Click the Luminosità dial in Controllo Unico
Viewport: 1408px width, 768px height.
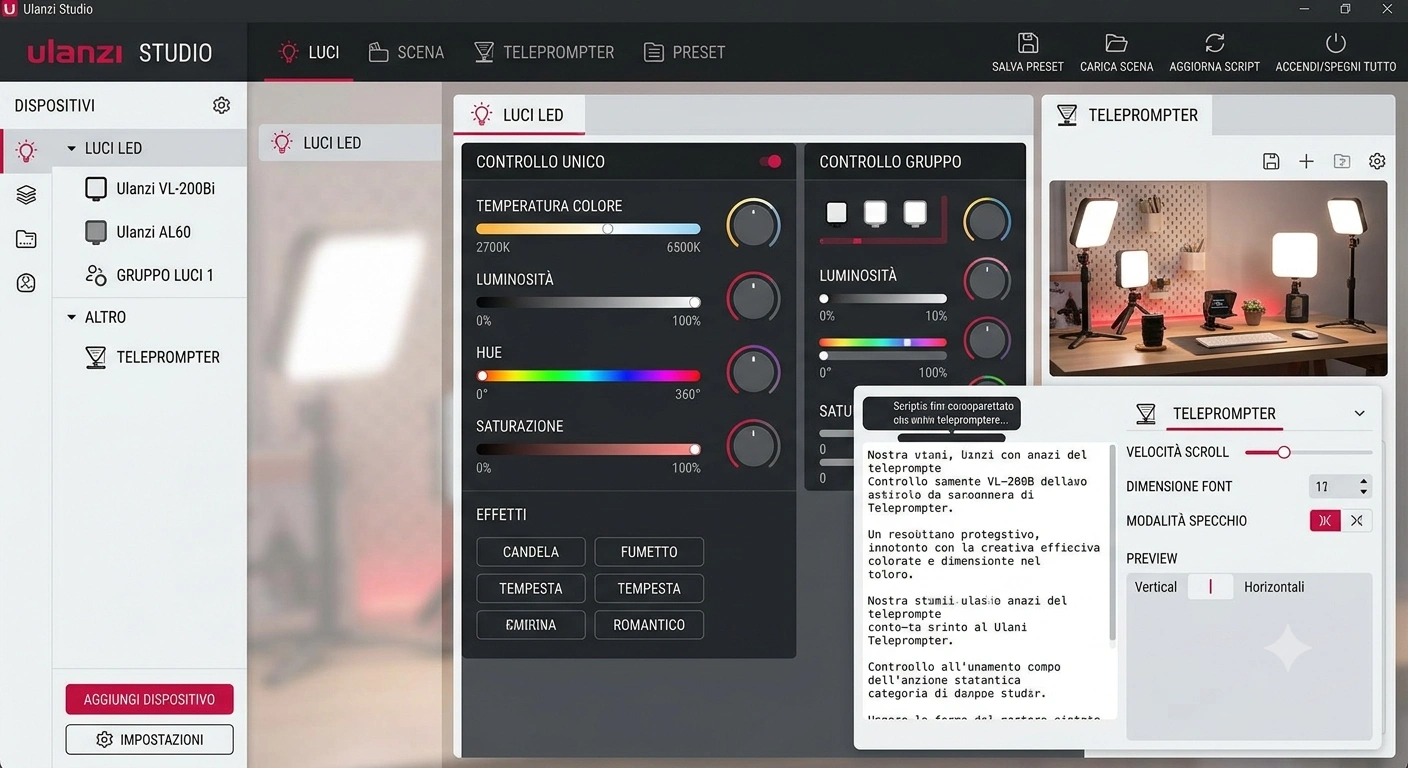tap(753, 297)
